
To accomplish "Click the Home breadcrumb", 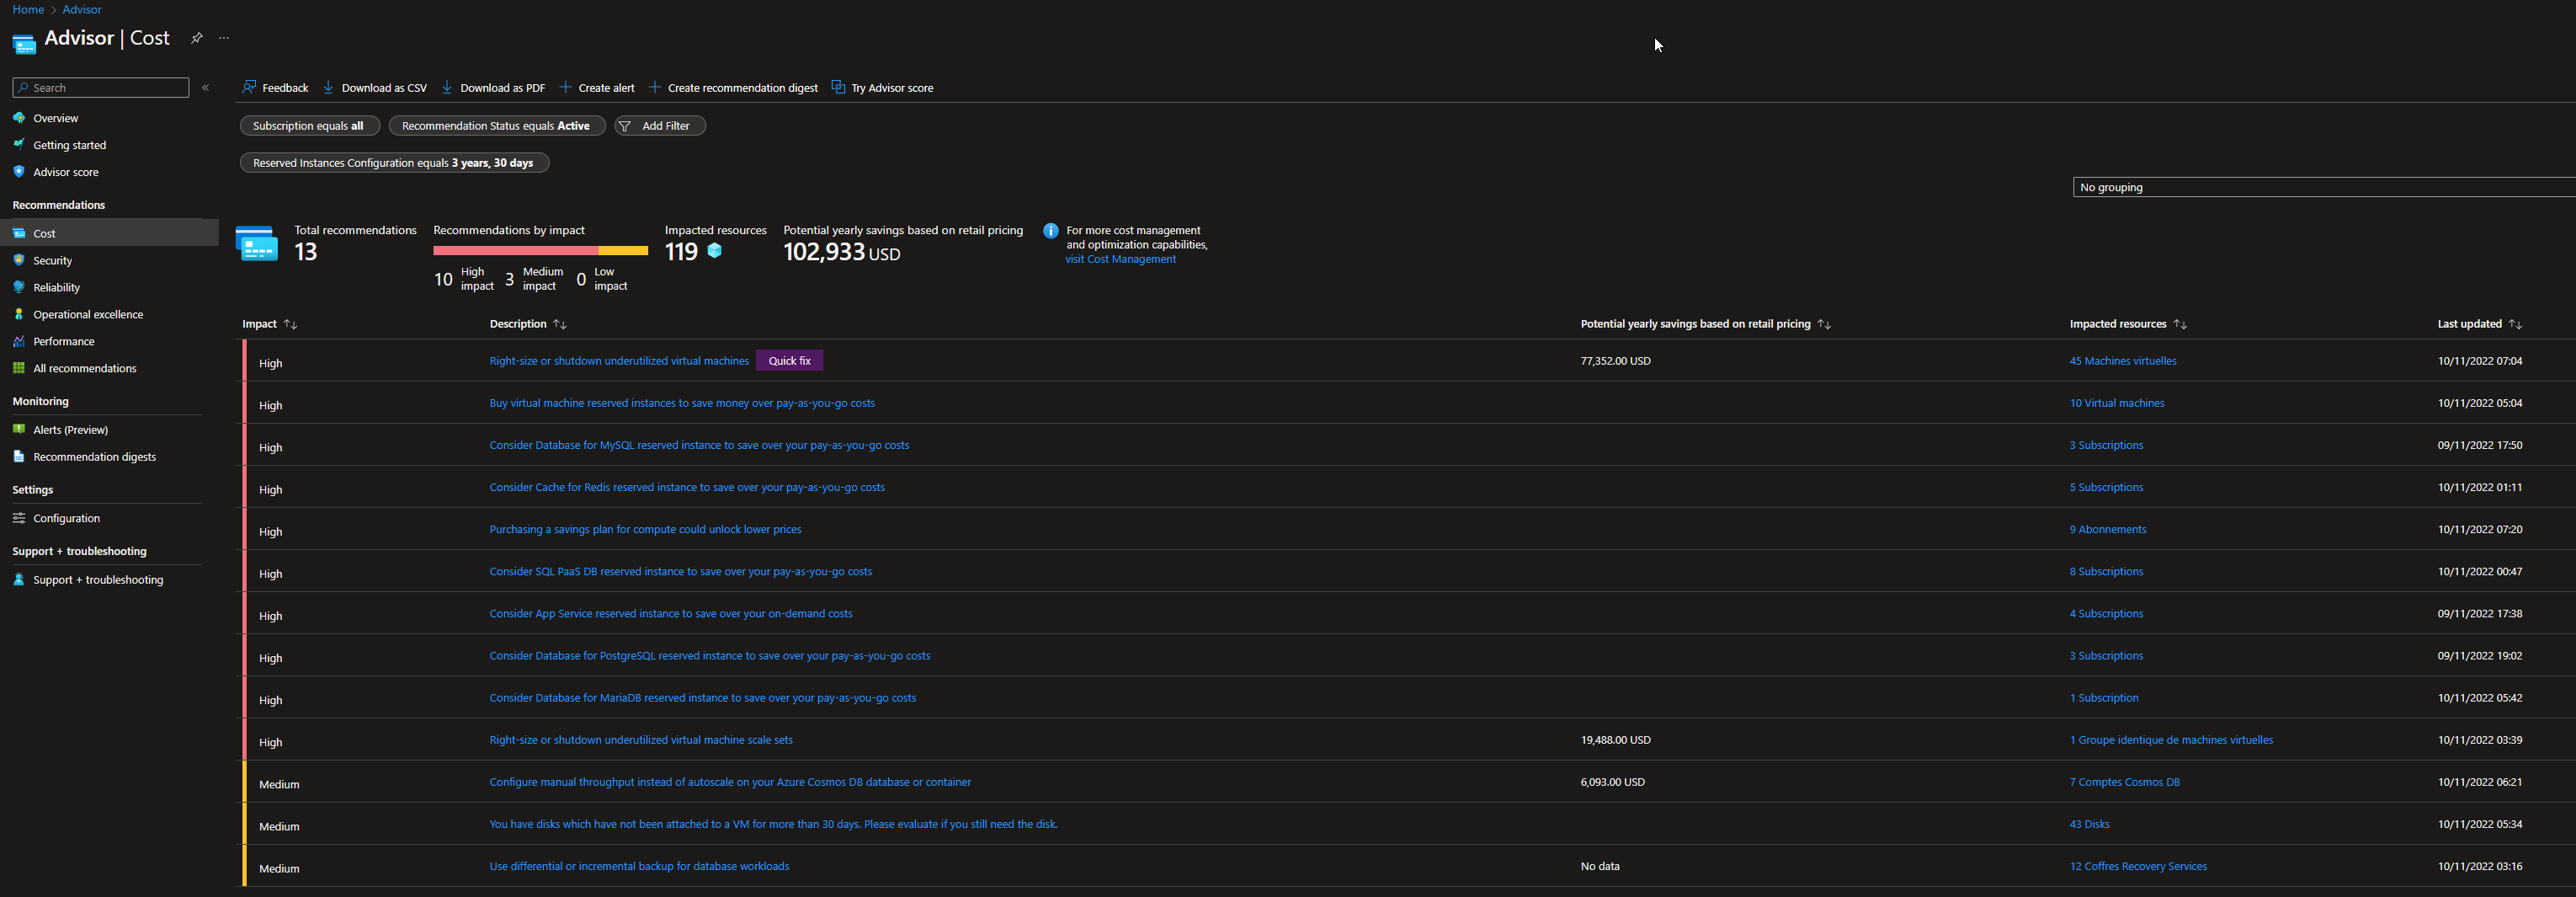I will [x=28, y=9].
